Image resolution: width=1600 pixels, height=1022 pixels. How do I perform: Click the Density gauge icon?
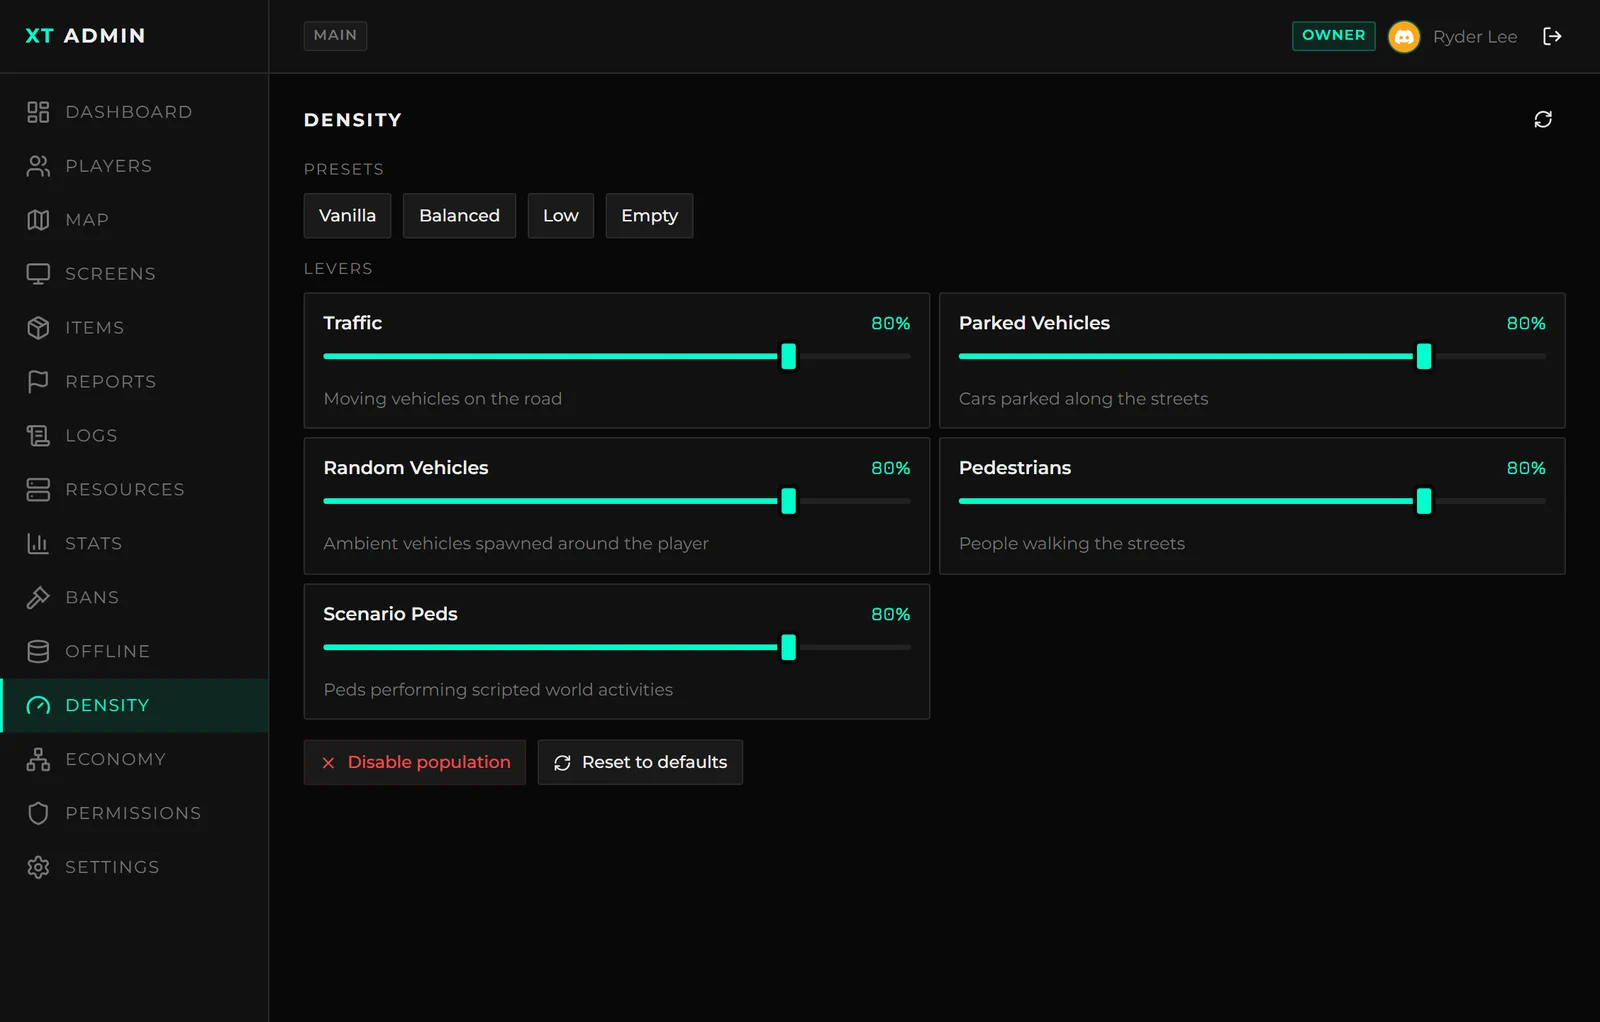[38, 706]
